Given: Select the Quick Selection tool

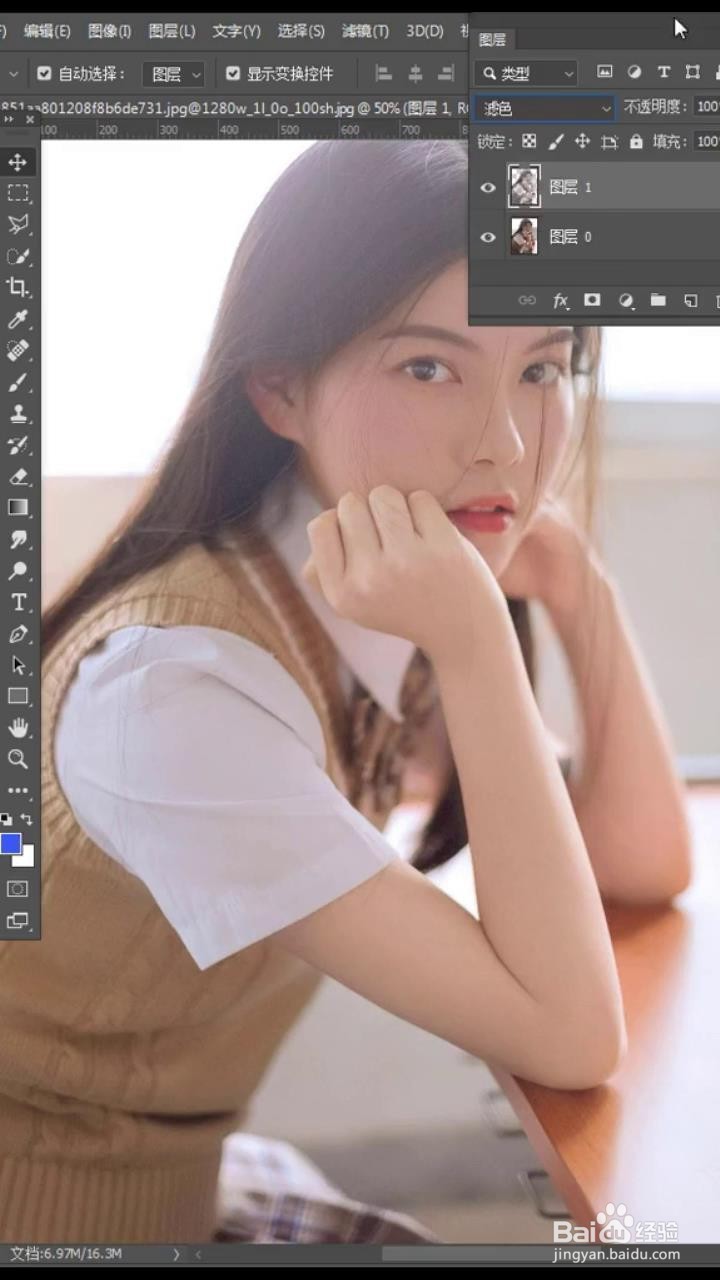Looking at the screenshot, I should (18, 256).
